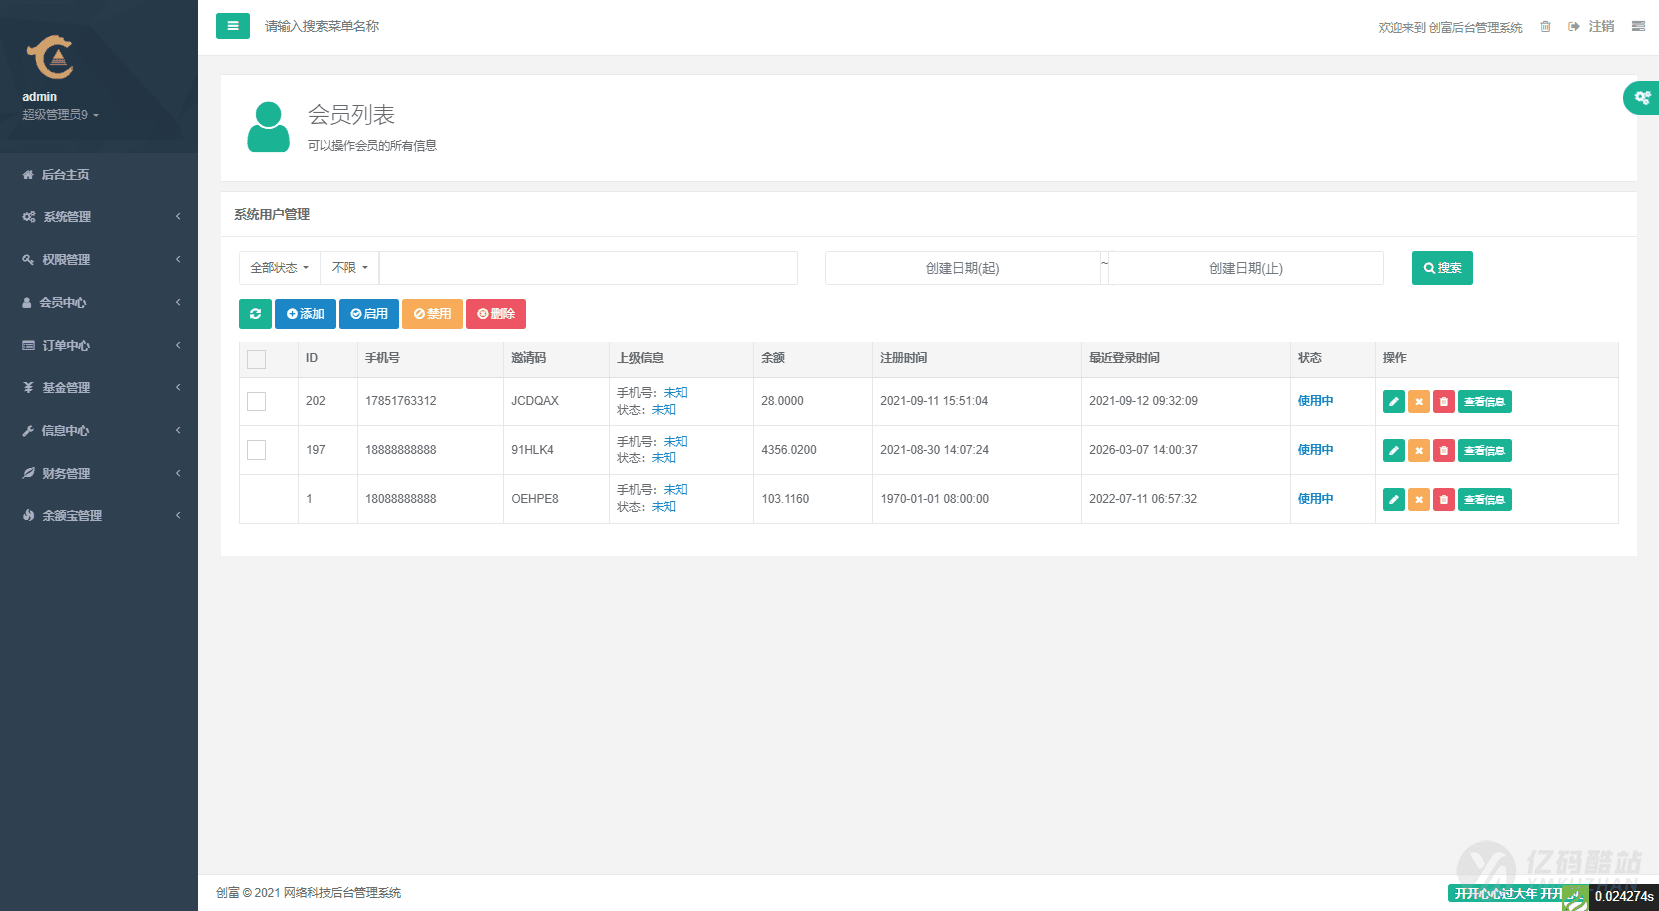Click the orange disable icon for user 197
This screenshot has height=911, width=1659.
1418,451
